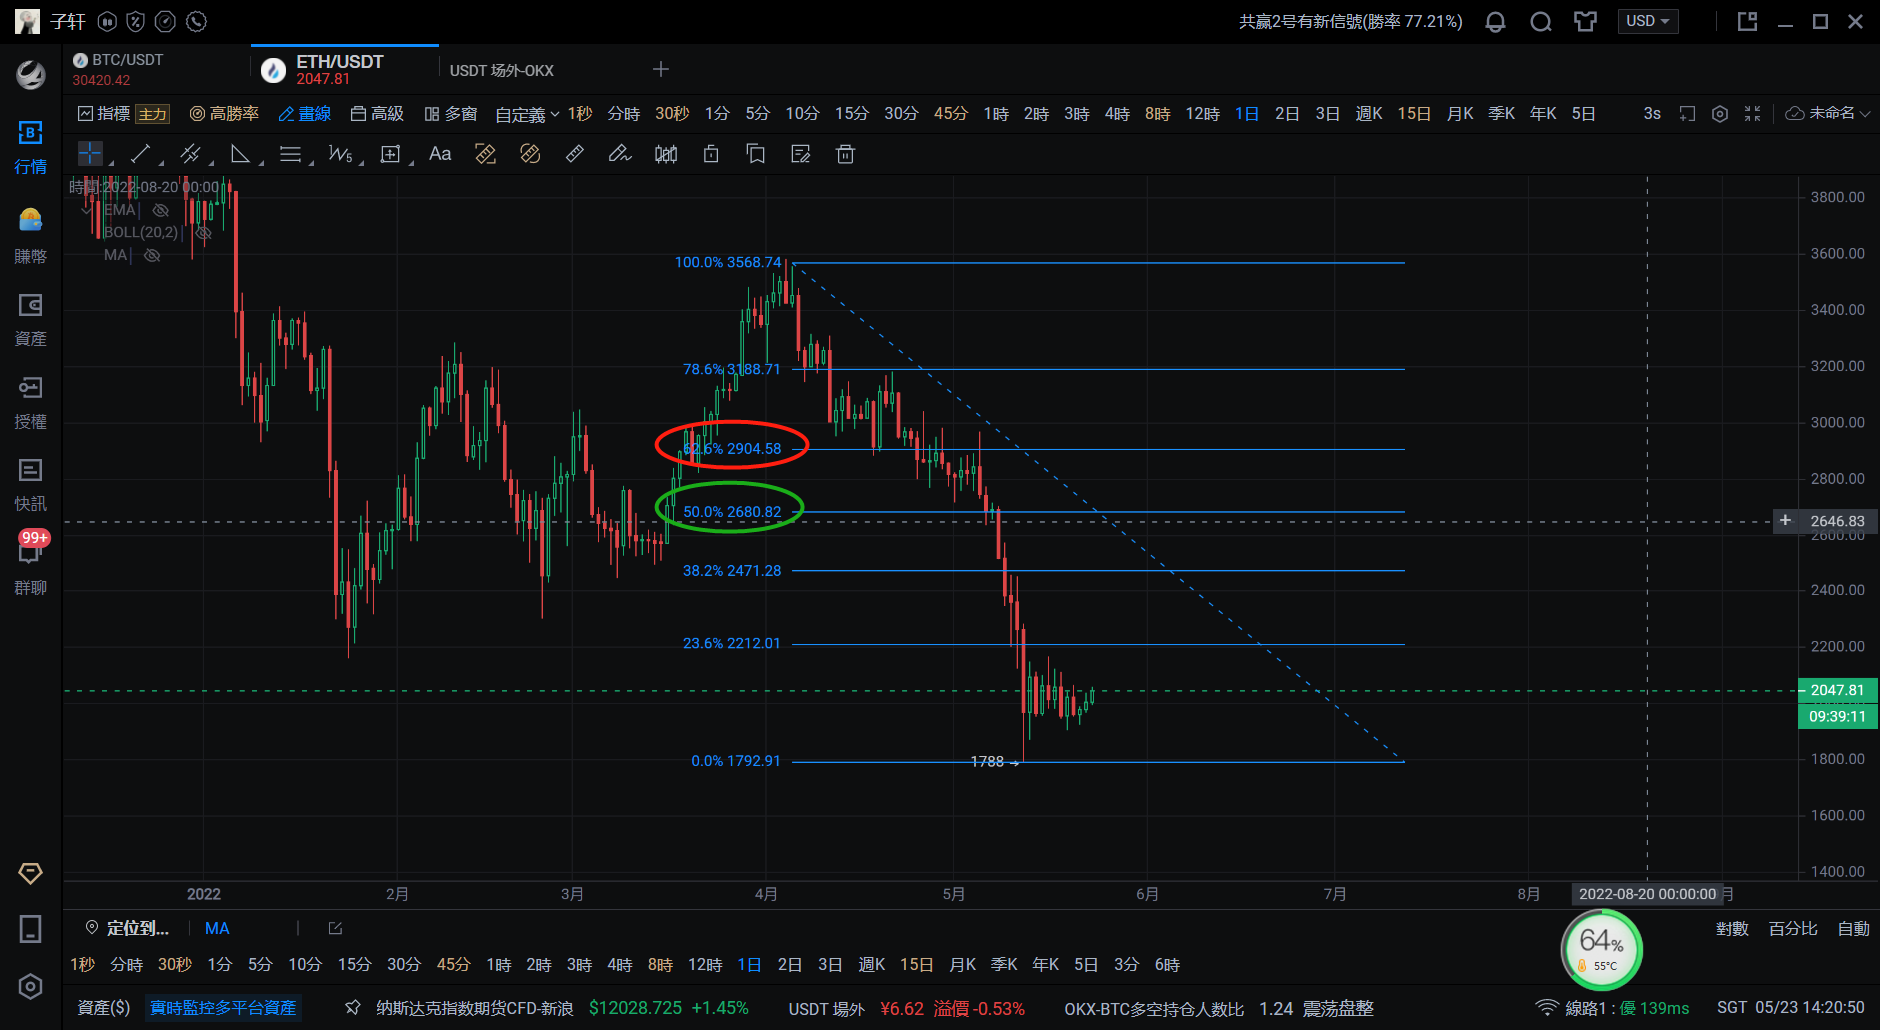
Task: Click the 畫線 draw line button
Action: 304,114
